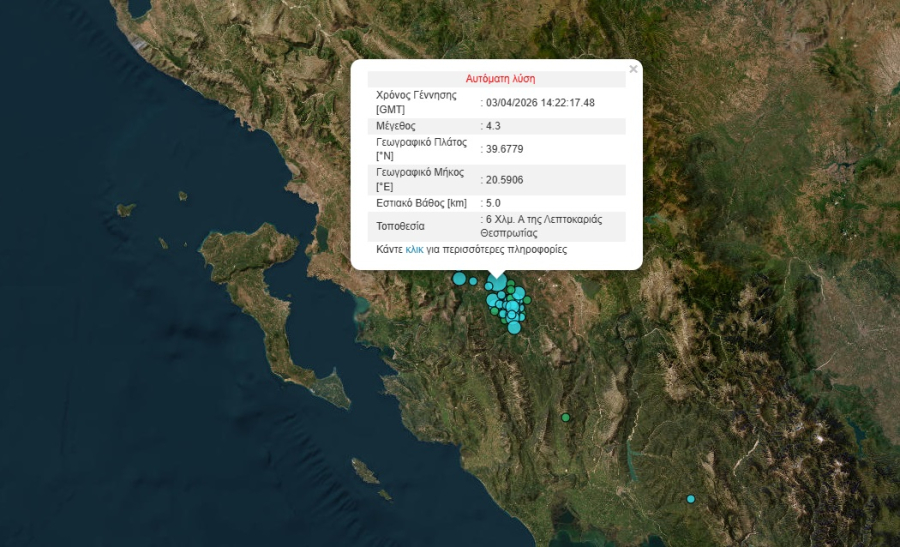Image resolution: width=900 pixels, height=547 pixels.
Task: Pick the lone cyan marker at bottom right
Action: [x=690, y=499]
